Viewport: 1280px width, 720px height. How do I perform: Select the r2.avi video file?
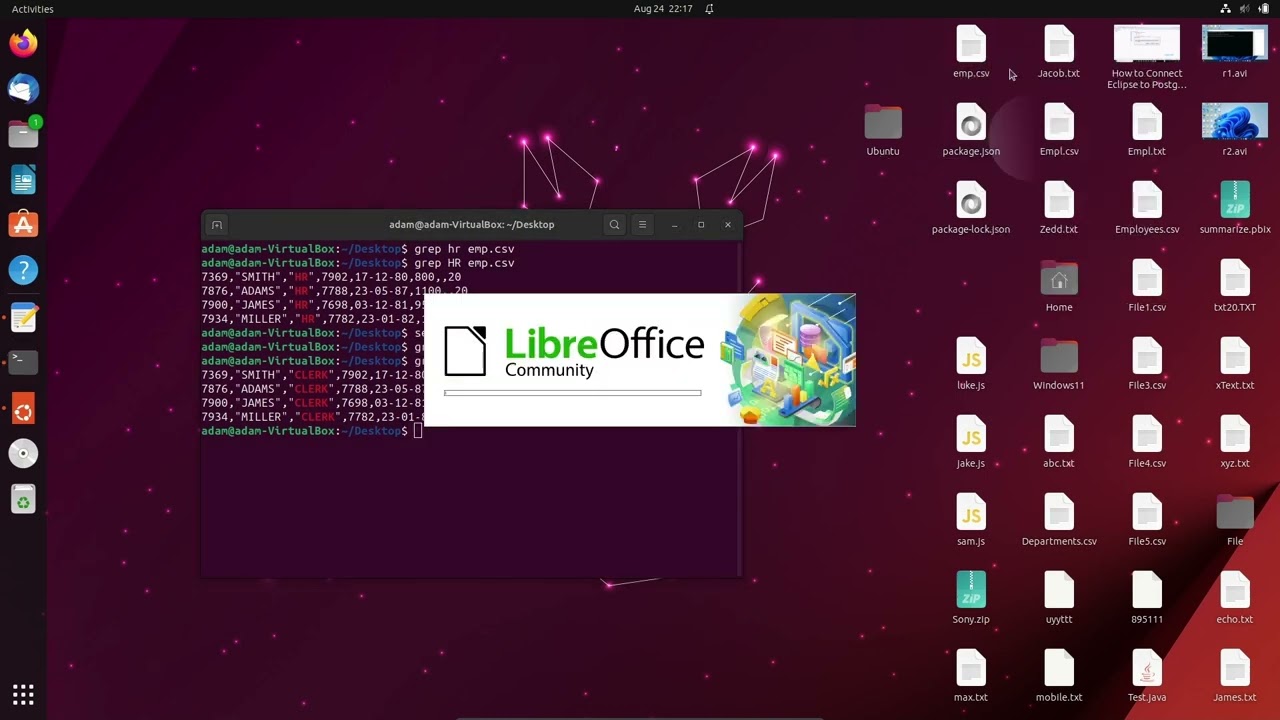point(1235,130)
